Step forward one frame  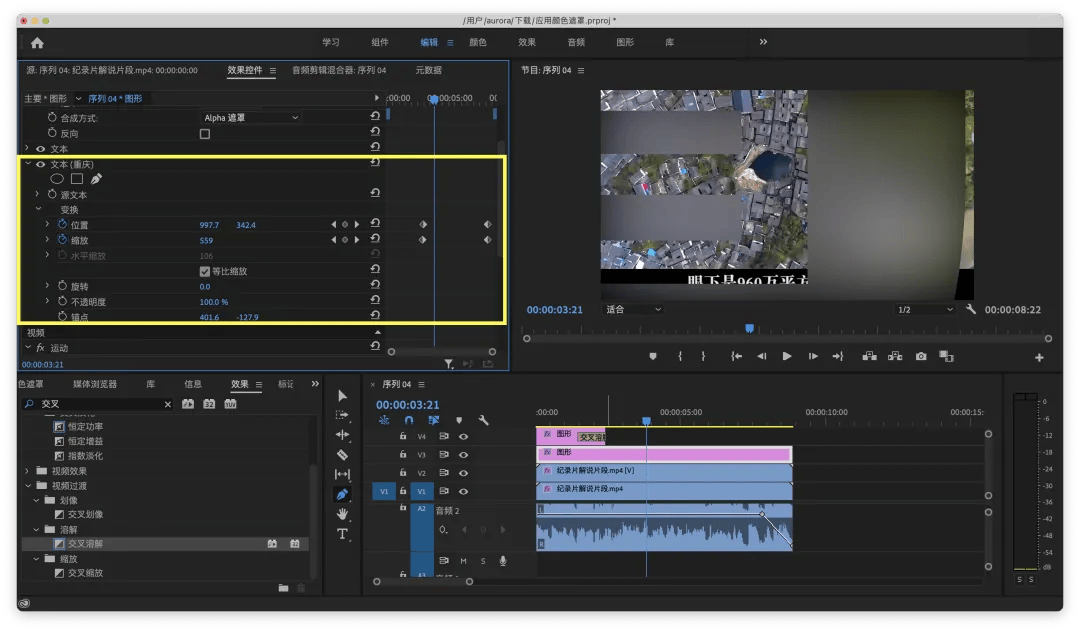point(813,356)
